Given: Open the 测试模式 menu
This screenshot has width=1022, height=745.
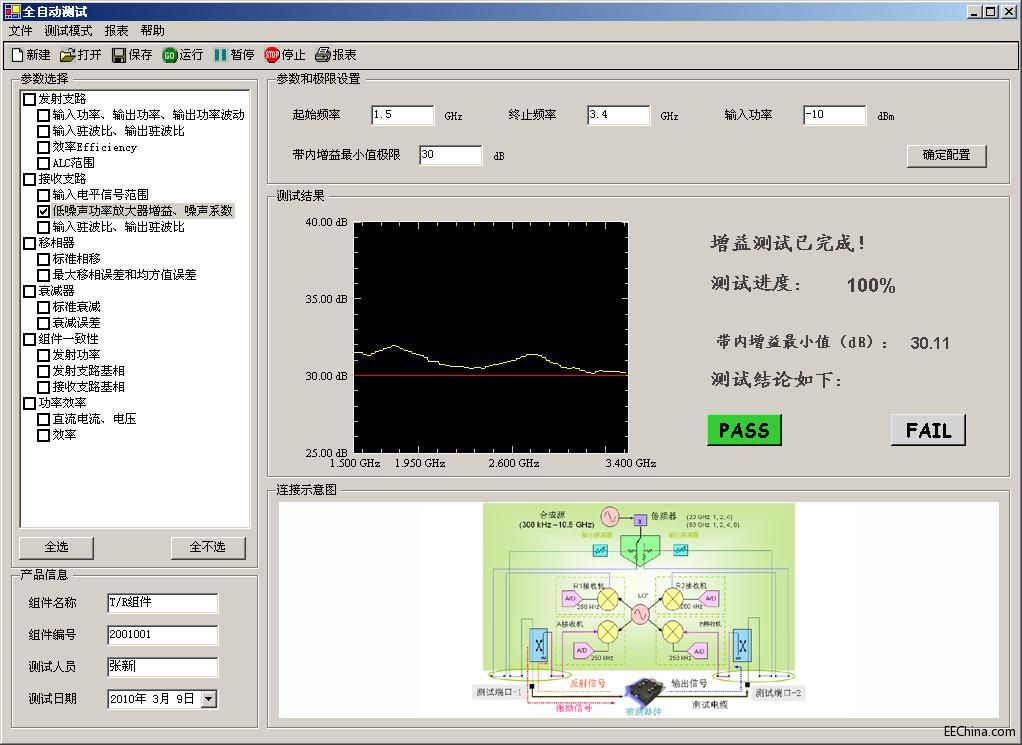Looking at the screenshot, I should point(68,31).
